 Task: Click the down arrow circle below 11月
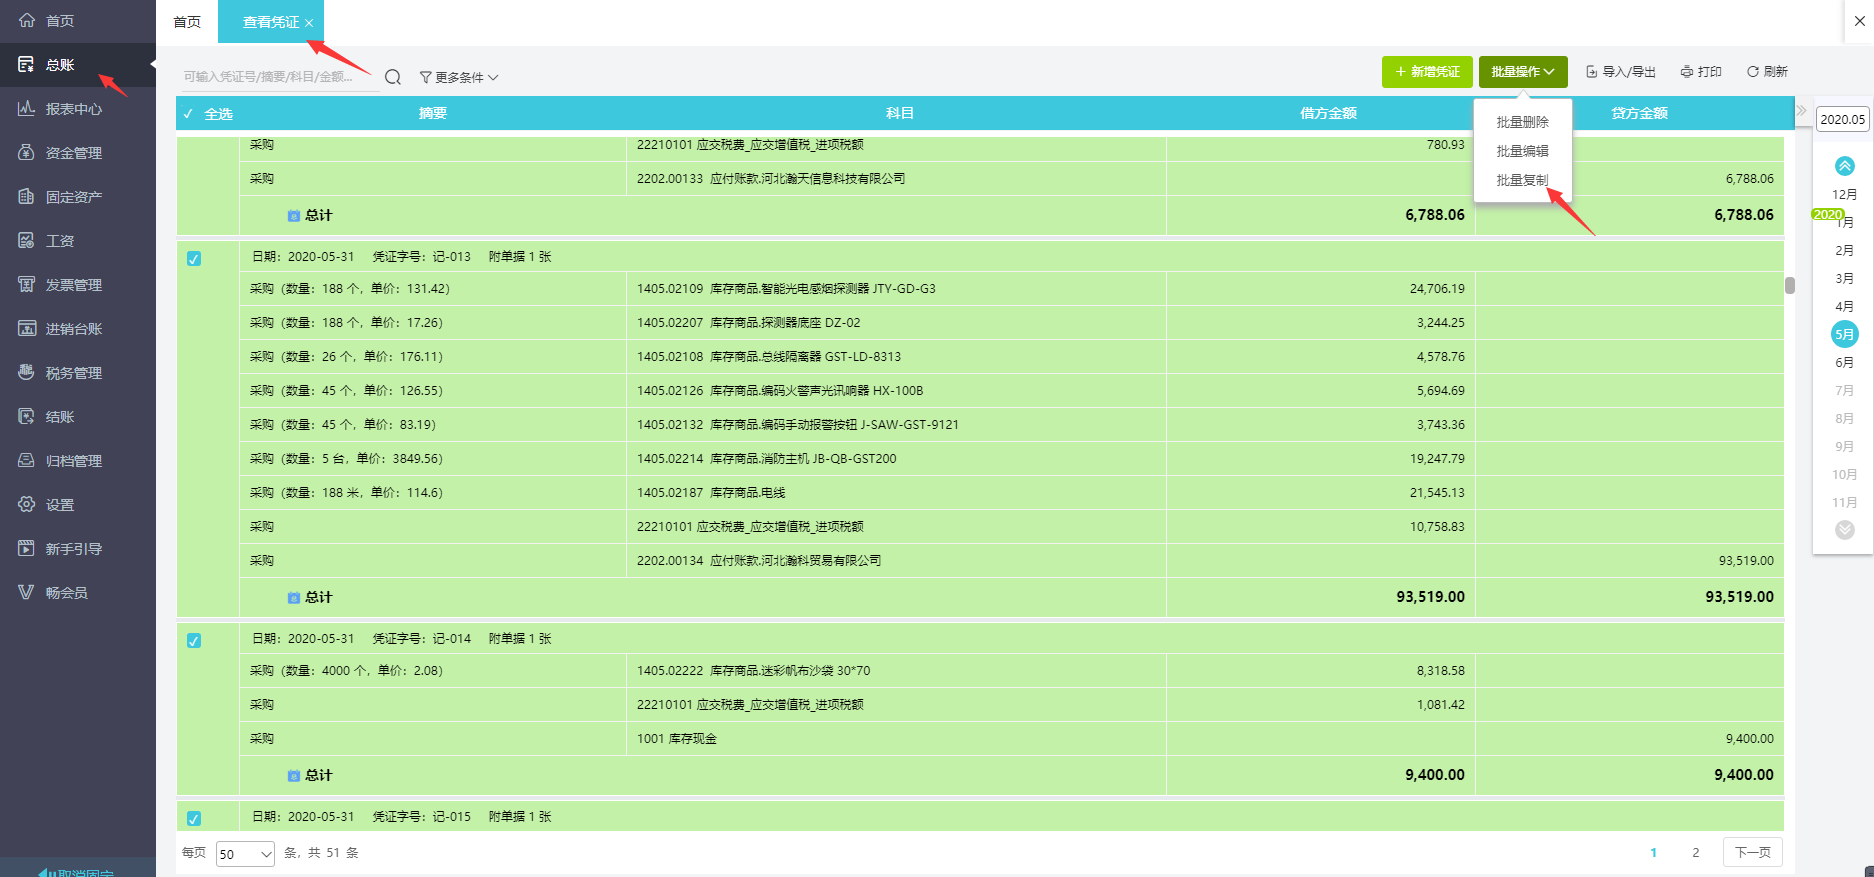(x=1845, y=530)
